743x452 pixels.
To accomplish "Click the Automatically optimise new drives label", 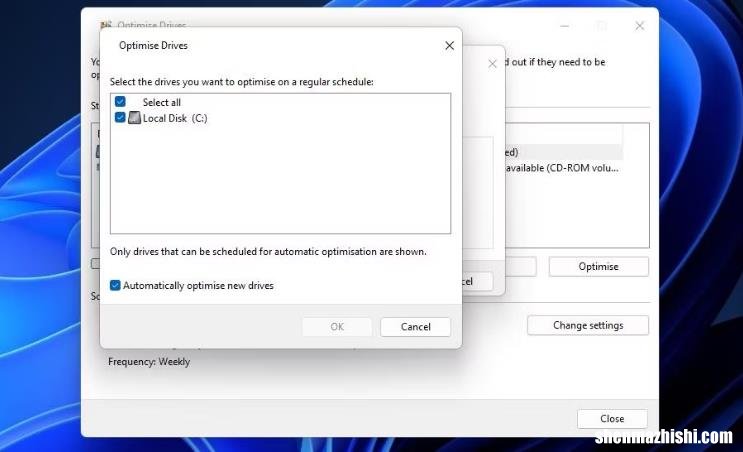I will click(x=198, y=286).
